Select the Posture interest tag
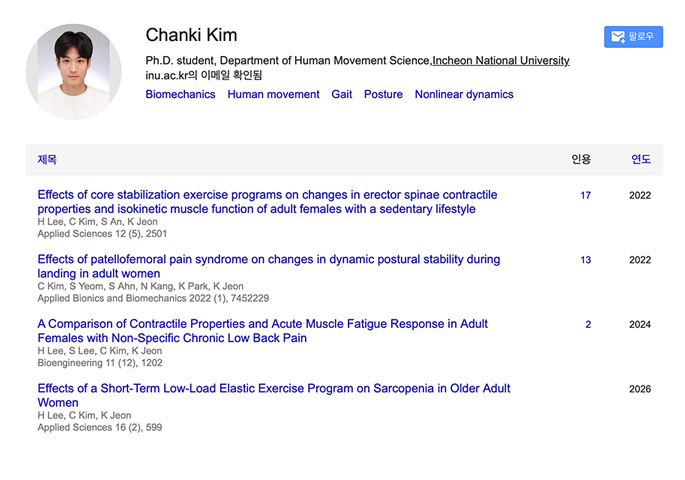 coord(383,94)
